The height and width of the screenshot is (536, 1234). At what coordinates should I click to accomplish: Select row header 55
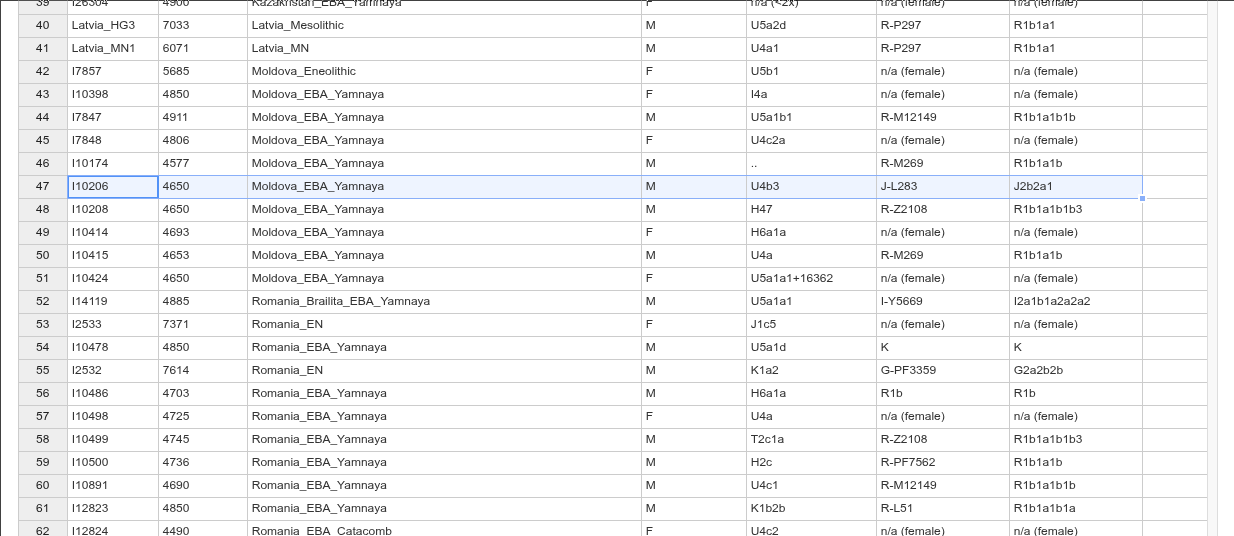(x=42, y=370)
